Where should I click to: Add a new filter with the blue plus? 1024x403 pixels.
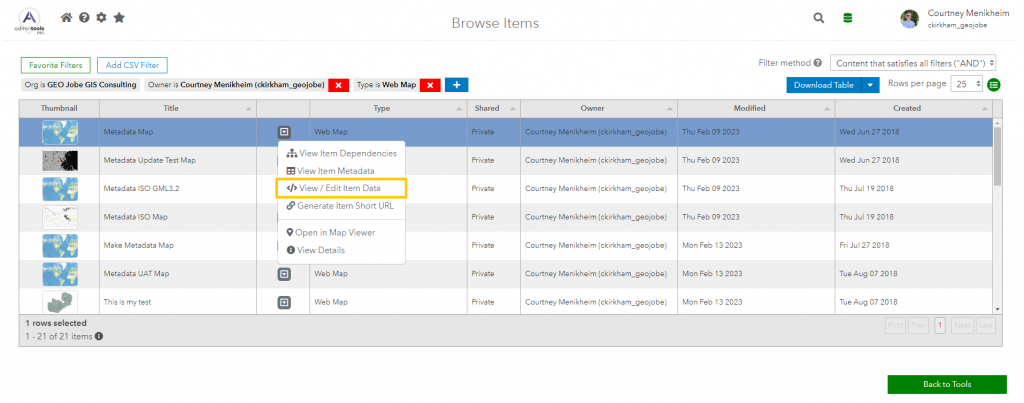(x=456, y=85)
